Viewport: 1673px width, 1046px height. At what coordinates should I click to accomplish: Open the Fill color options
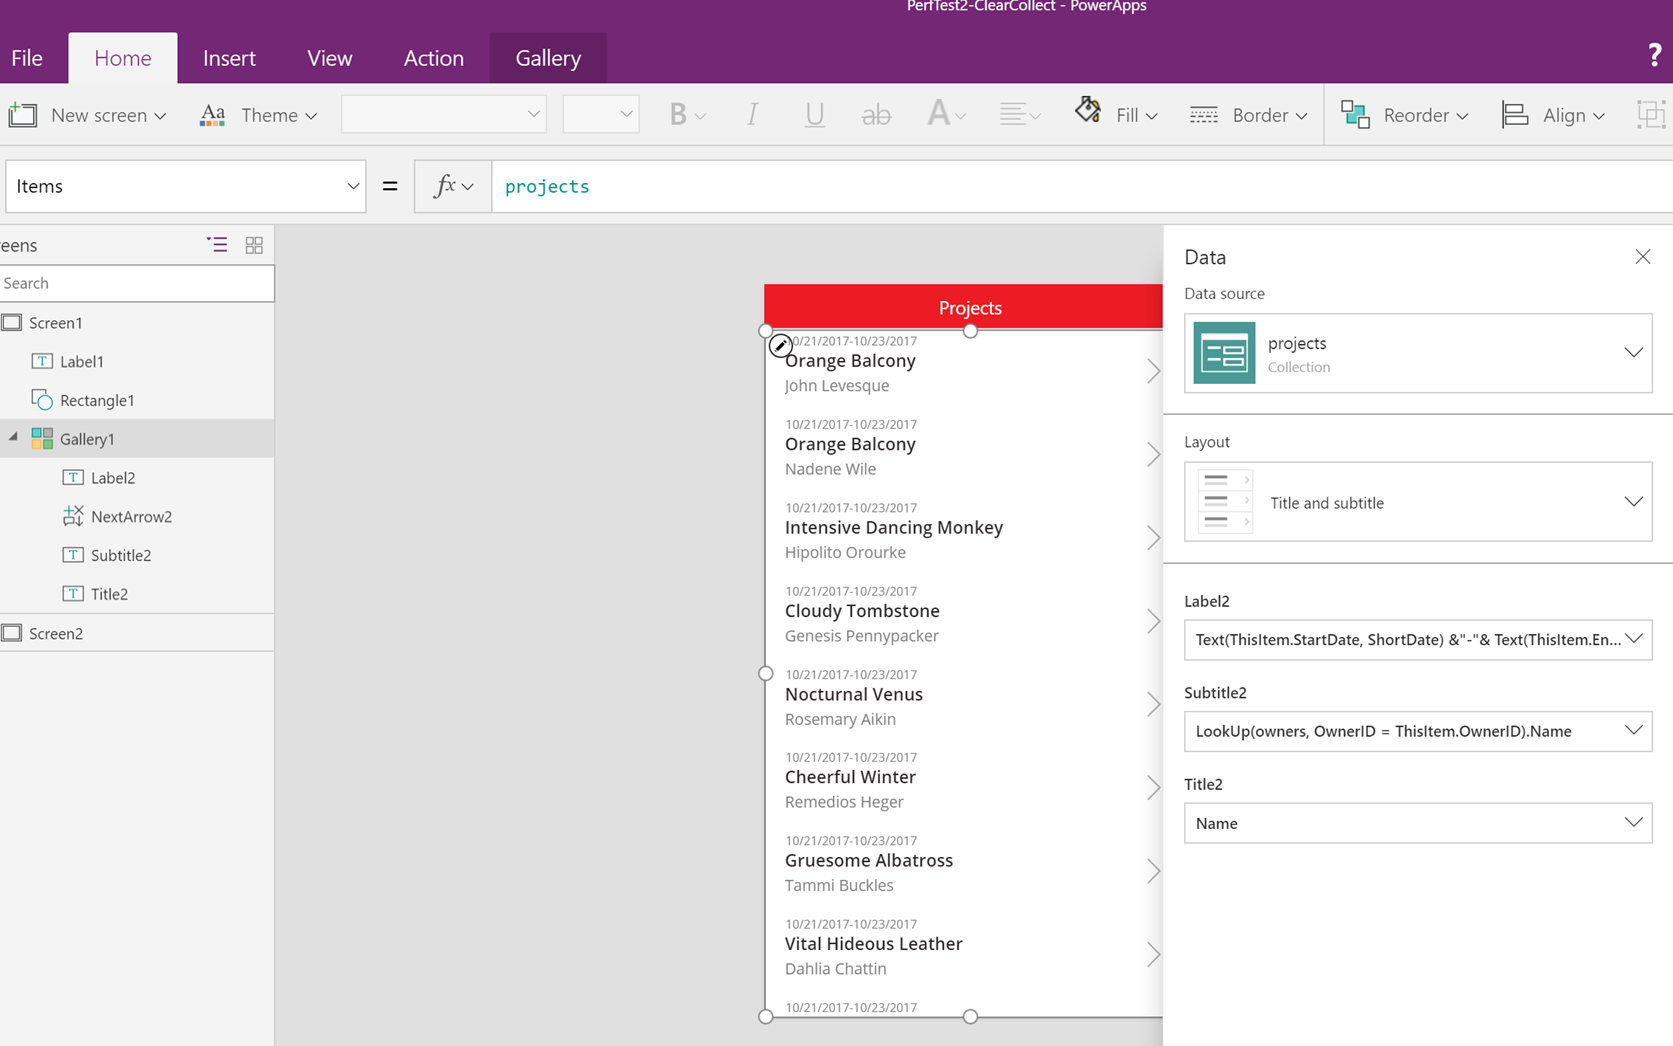[1114, 115]
